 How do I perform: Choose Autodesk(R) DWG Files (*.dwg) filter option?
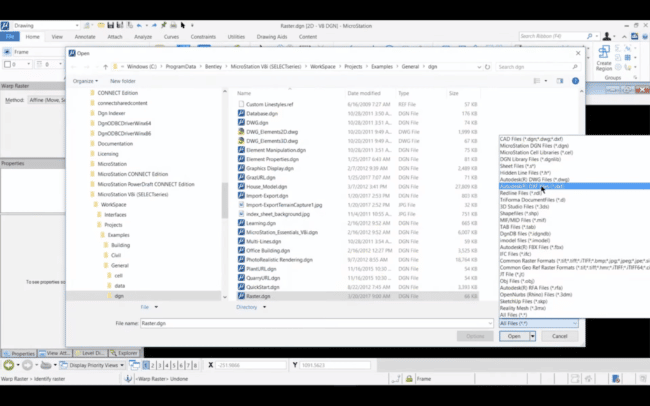[534, 180]
